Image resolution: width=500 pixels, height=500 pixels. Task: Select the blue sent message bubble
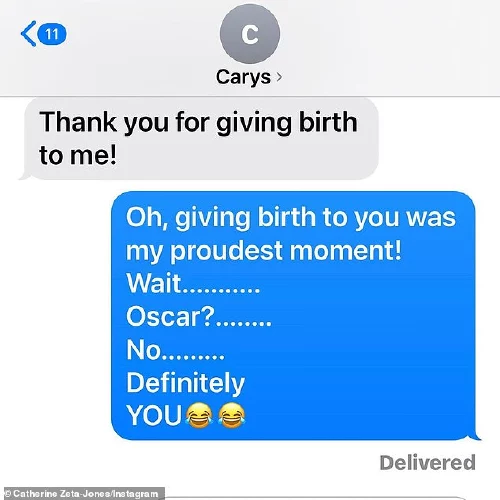[295, 316]
